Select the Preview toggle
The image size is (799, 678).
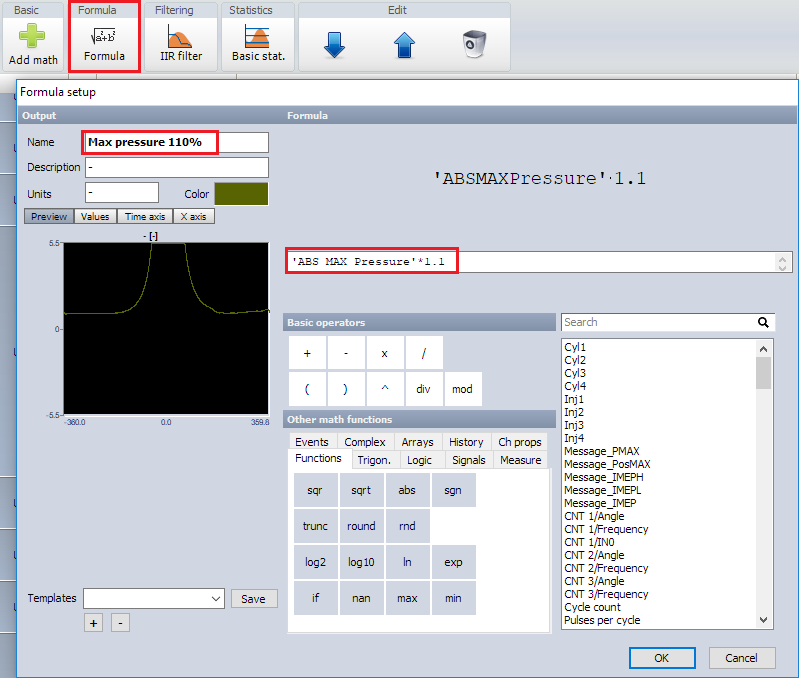tap(49, 216)
